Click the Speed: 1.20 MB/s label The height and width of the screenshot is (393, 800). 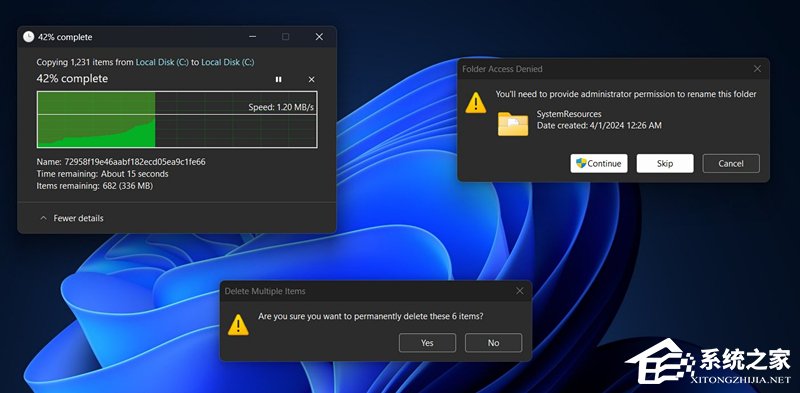[x=281, y=107]
